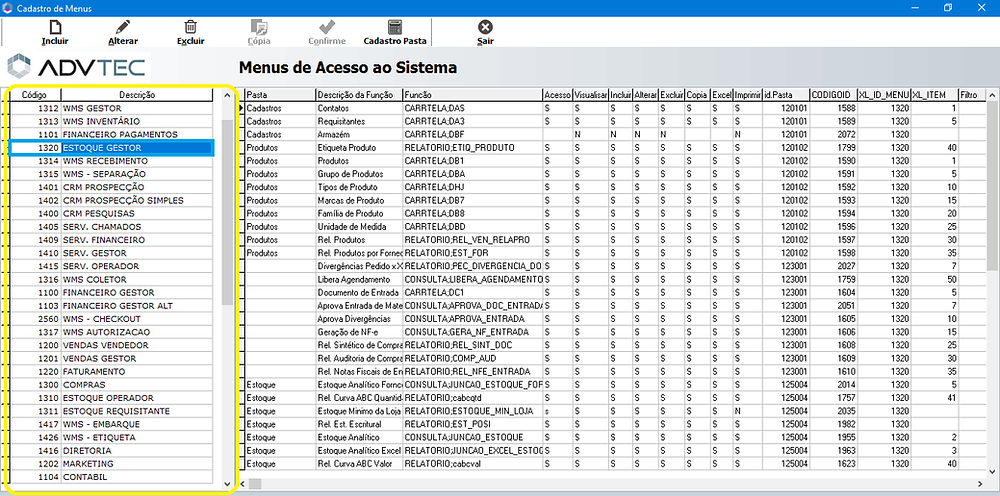
Task: Click the Cadastro de Menus title bar icon
Action: pos(7,7)
